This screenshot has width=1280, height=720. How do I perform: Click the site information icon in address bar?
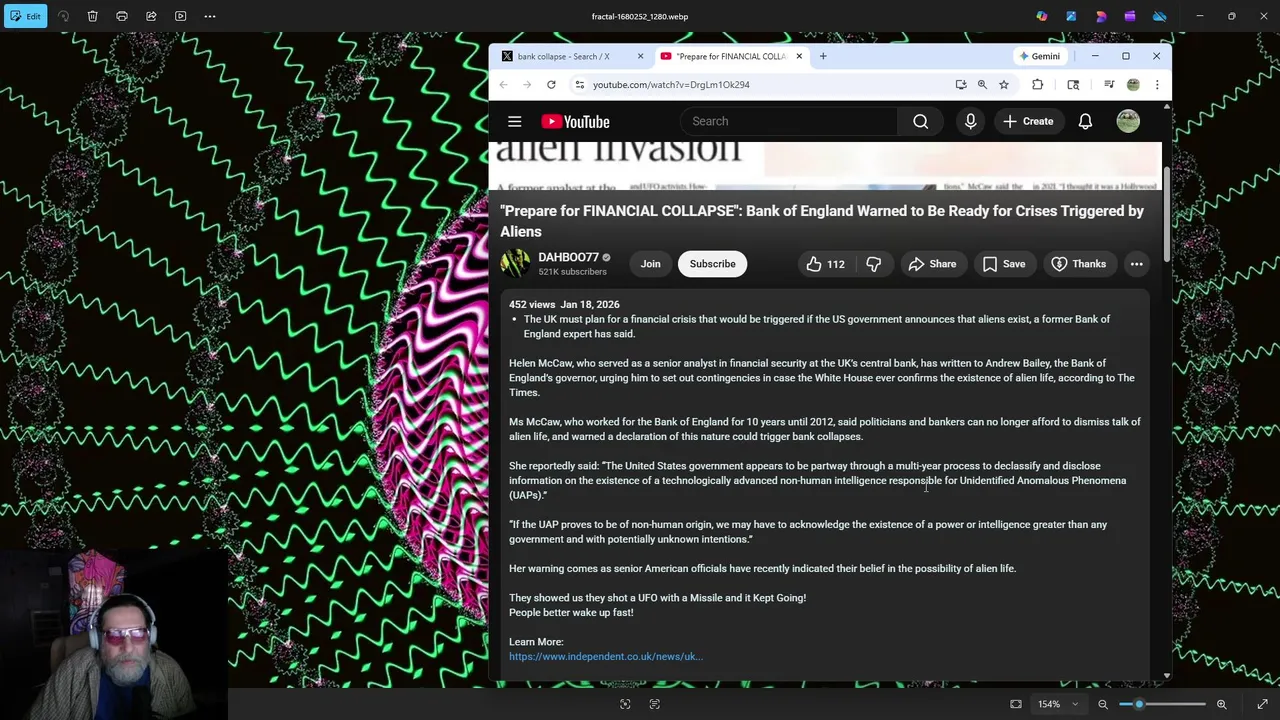(x=579, y=85)
